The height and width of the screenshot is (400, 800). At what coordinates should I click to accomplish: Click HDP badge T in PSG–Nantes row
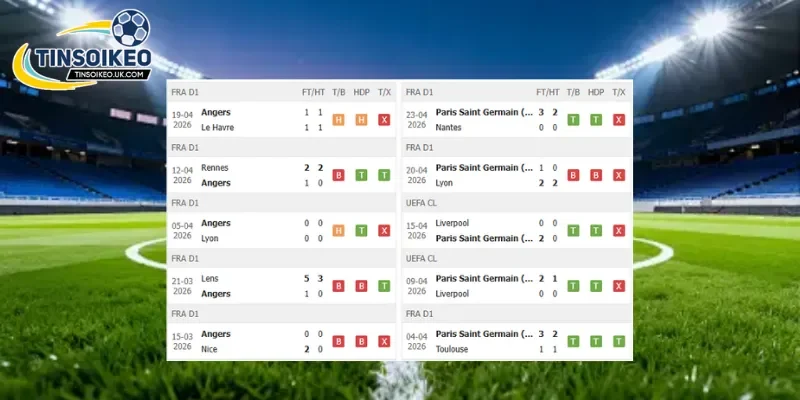point(596,120)
